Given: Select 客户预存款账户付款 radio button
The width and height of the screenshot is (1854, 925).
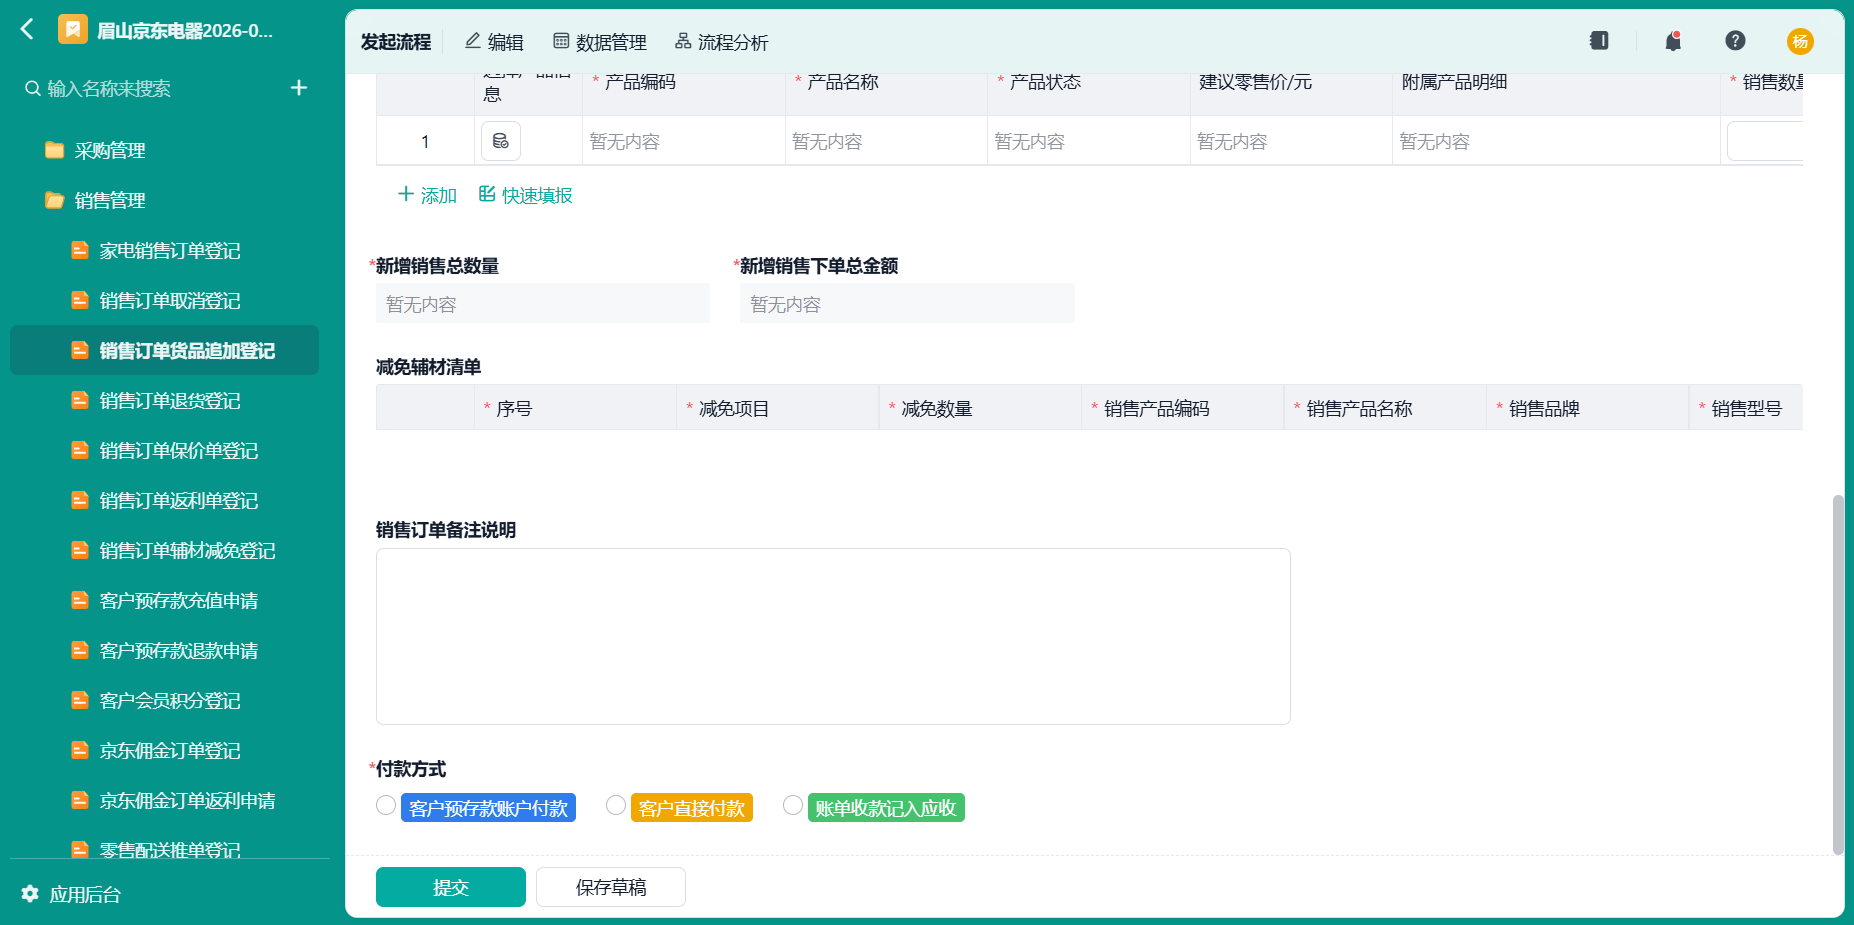Looking at the screenshot, I should tap(386, 805).
